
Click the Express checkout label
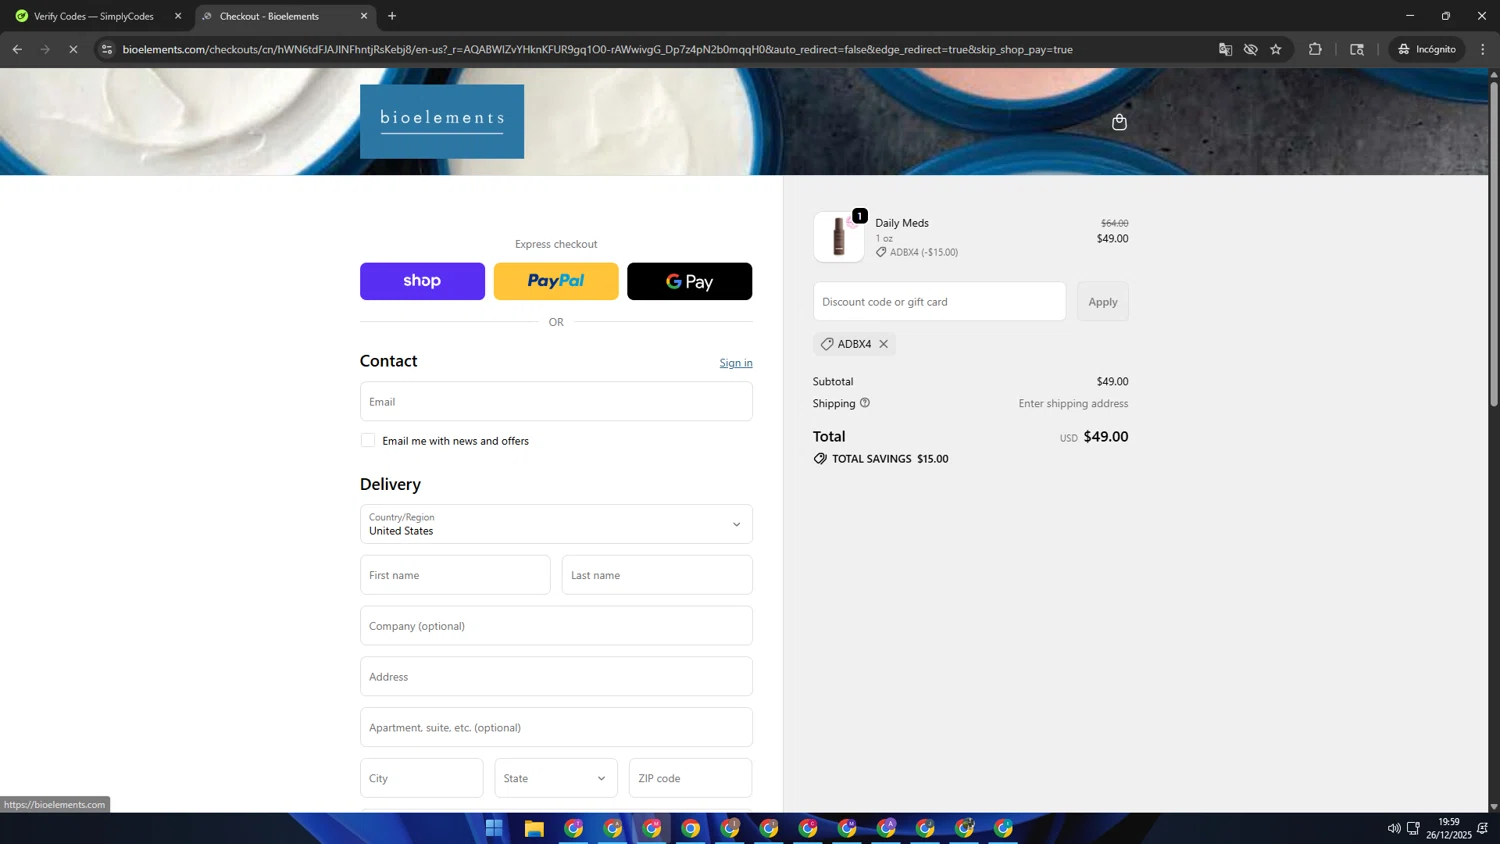tap(556, 244)
